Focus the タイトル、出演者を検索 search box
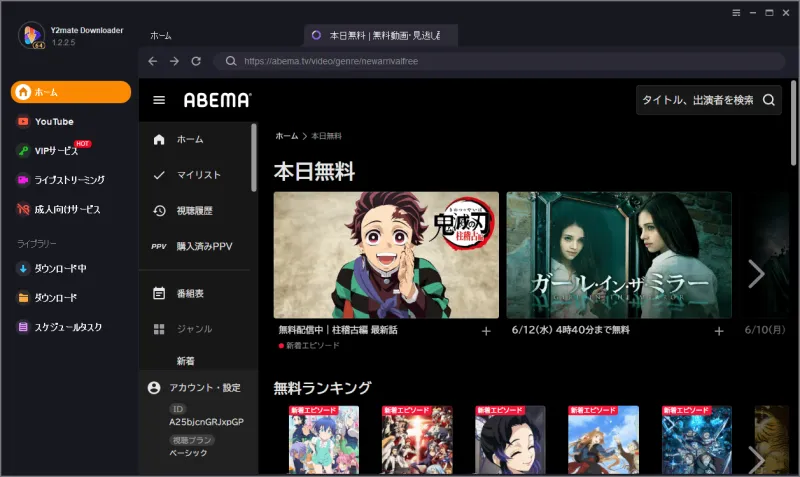This screenshot has height=477, width=800. tap(709, 100)
